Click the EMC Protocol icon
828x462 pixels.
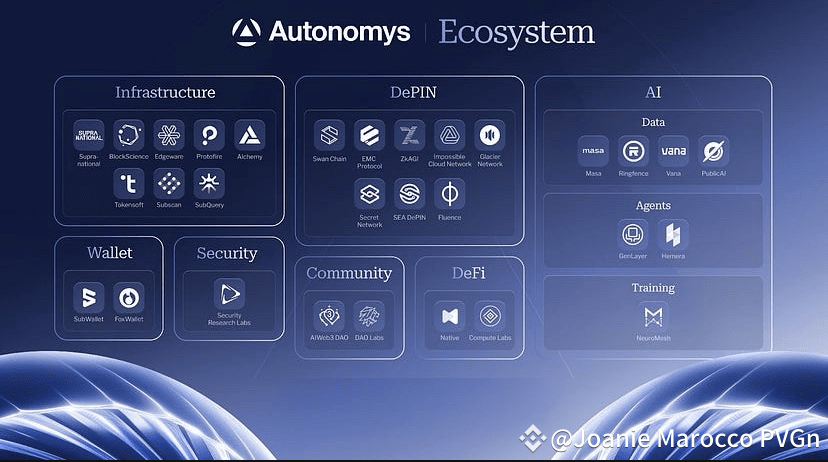[x=369, y=135]
